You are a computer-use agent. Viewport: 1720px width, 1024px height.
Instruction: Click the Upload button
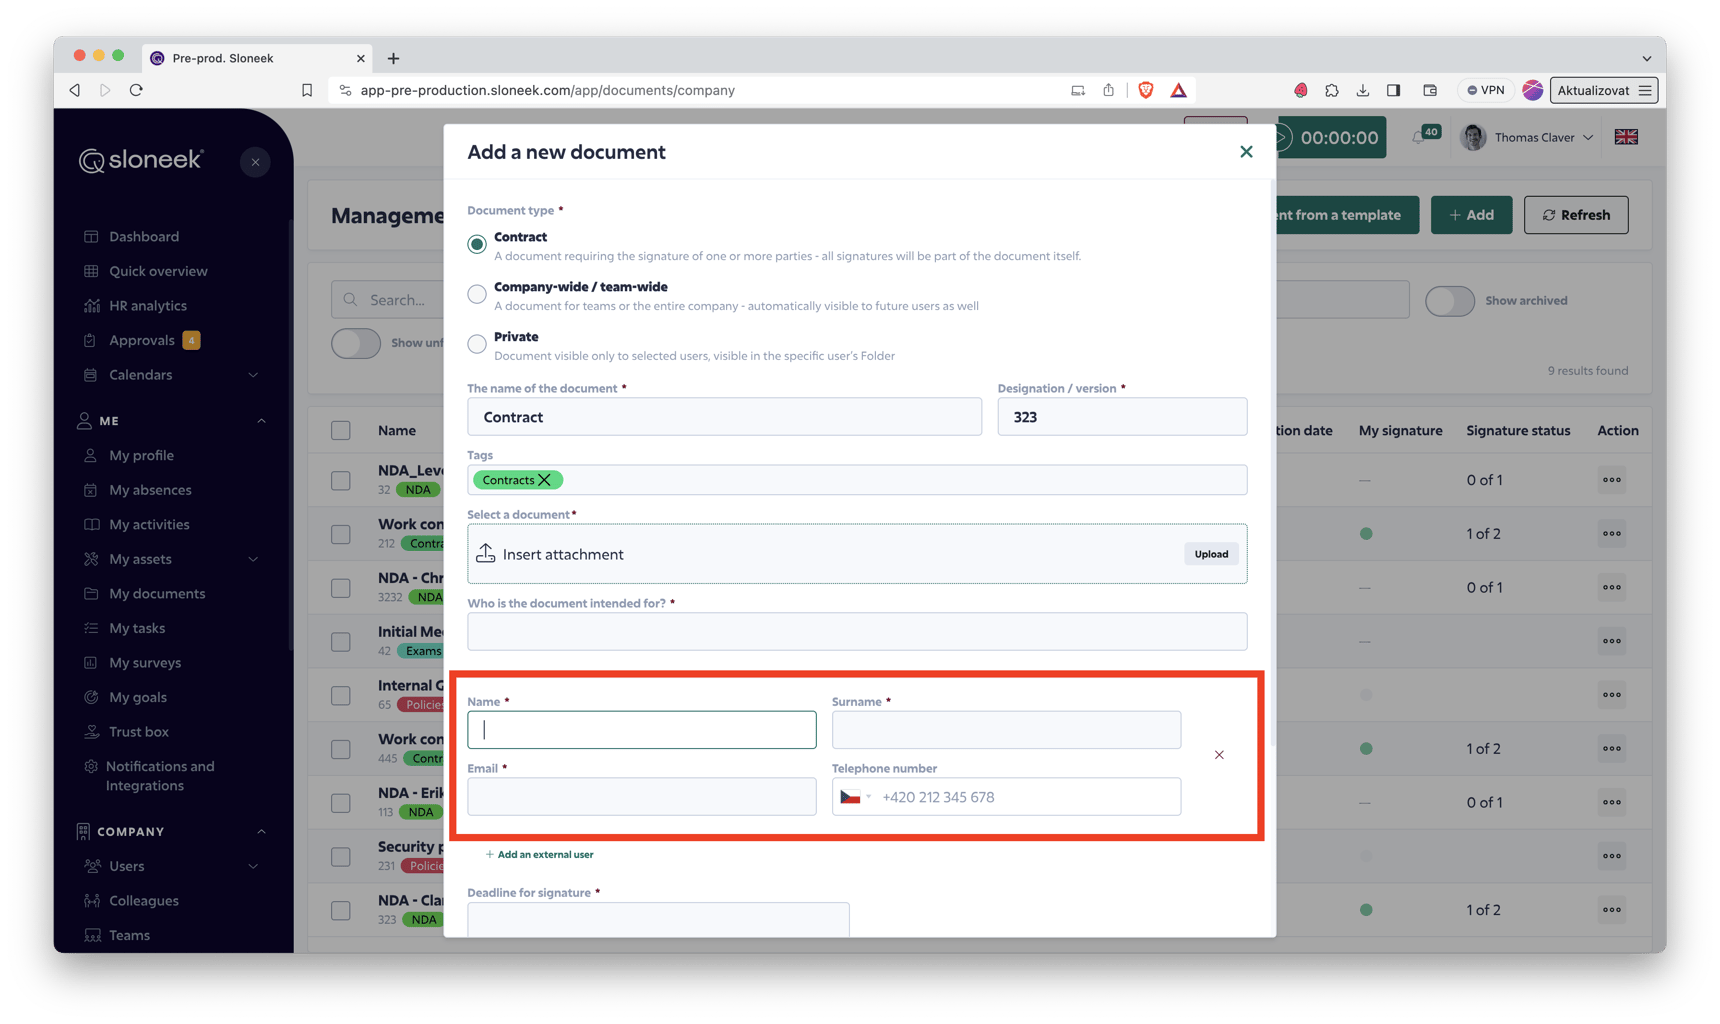click(x=1211, y=554)
